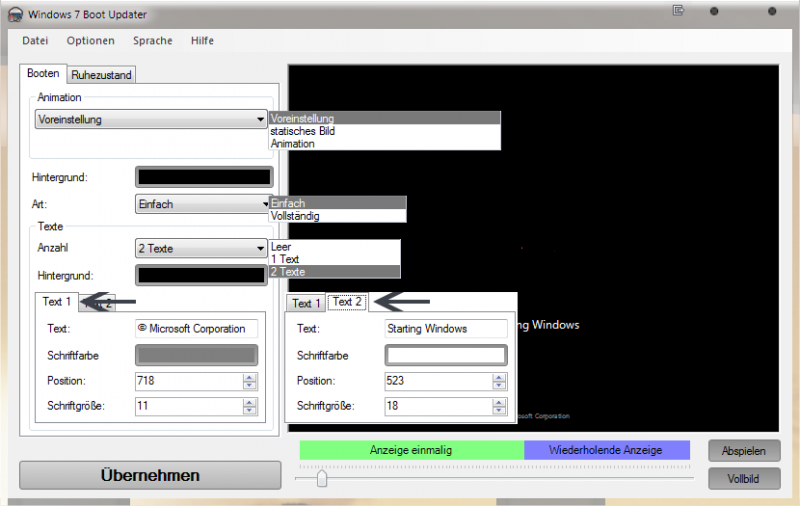Open the white Schriftfarbe swatch for Text 2
800x506 pixels.
tap(446, 356)
